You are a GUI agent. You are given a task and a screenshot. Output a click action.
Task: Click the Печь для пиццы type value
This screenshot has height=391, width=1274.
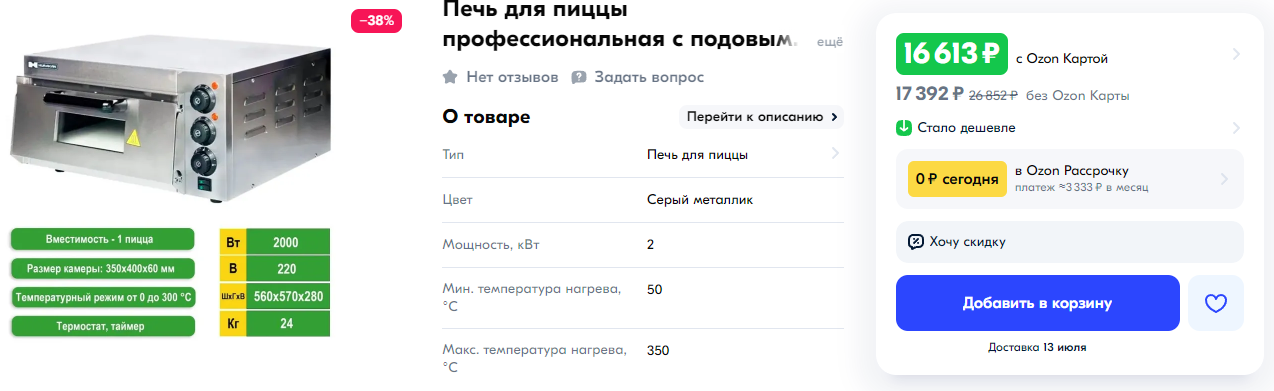(698, 155)
